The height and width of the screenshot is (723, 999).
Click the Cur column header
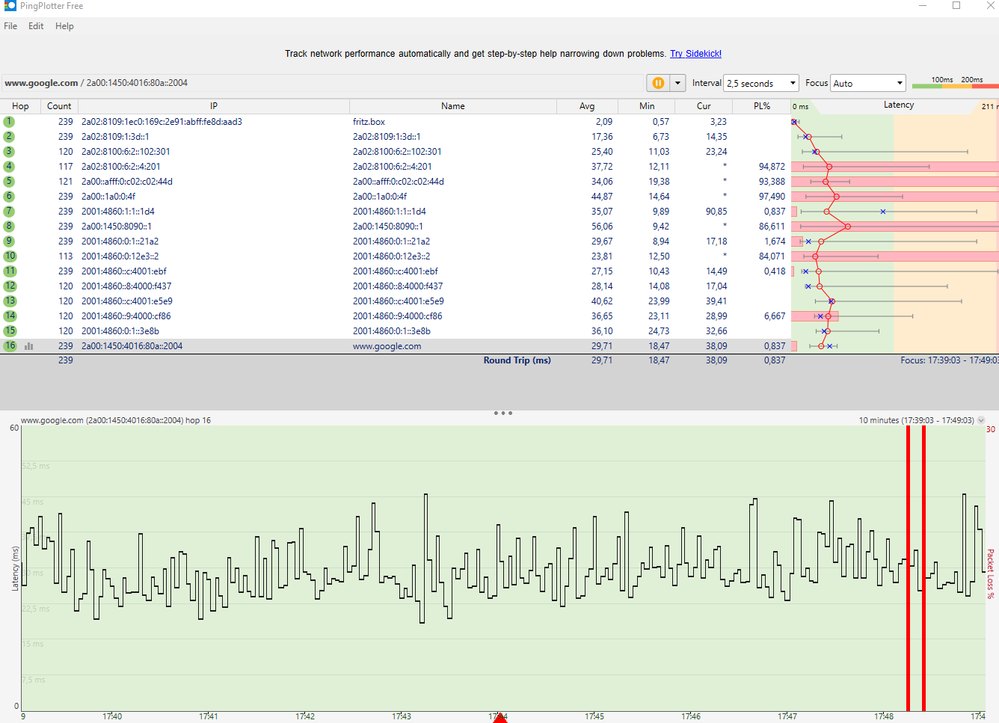(703, 106)
